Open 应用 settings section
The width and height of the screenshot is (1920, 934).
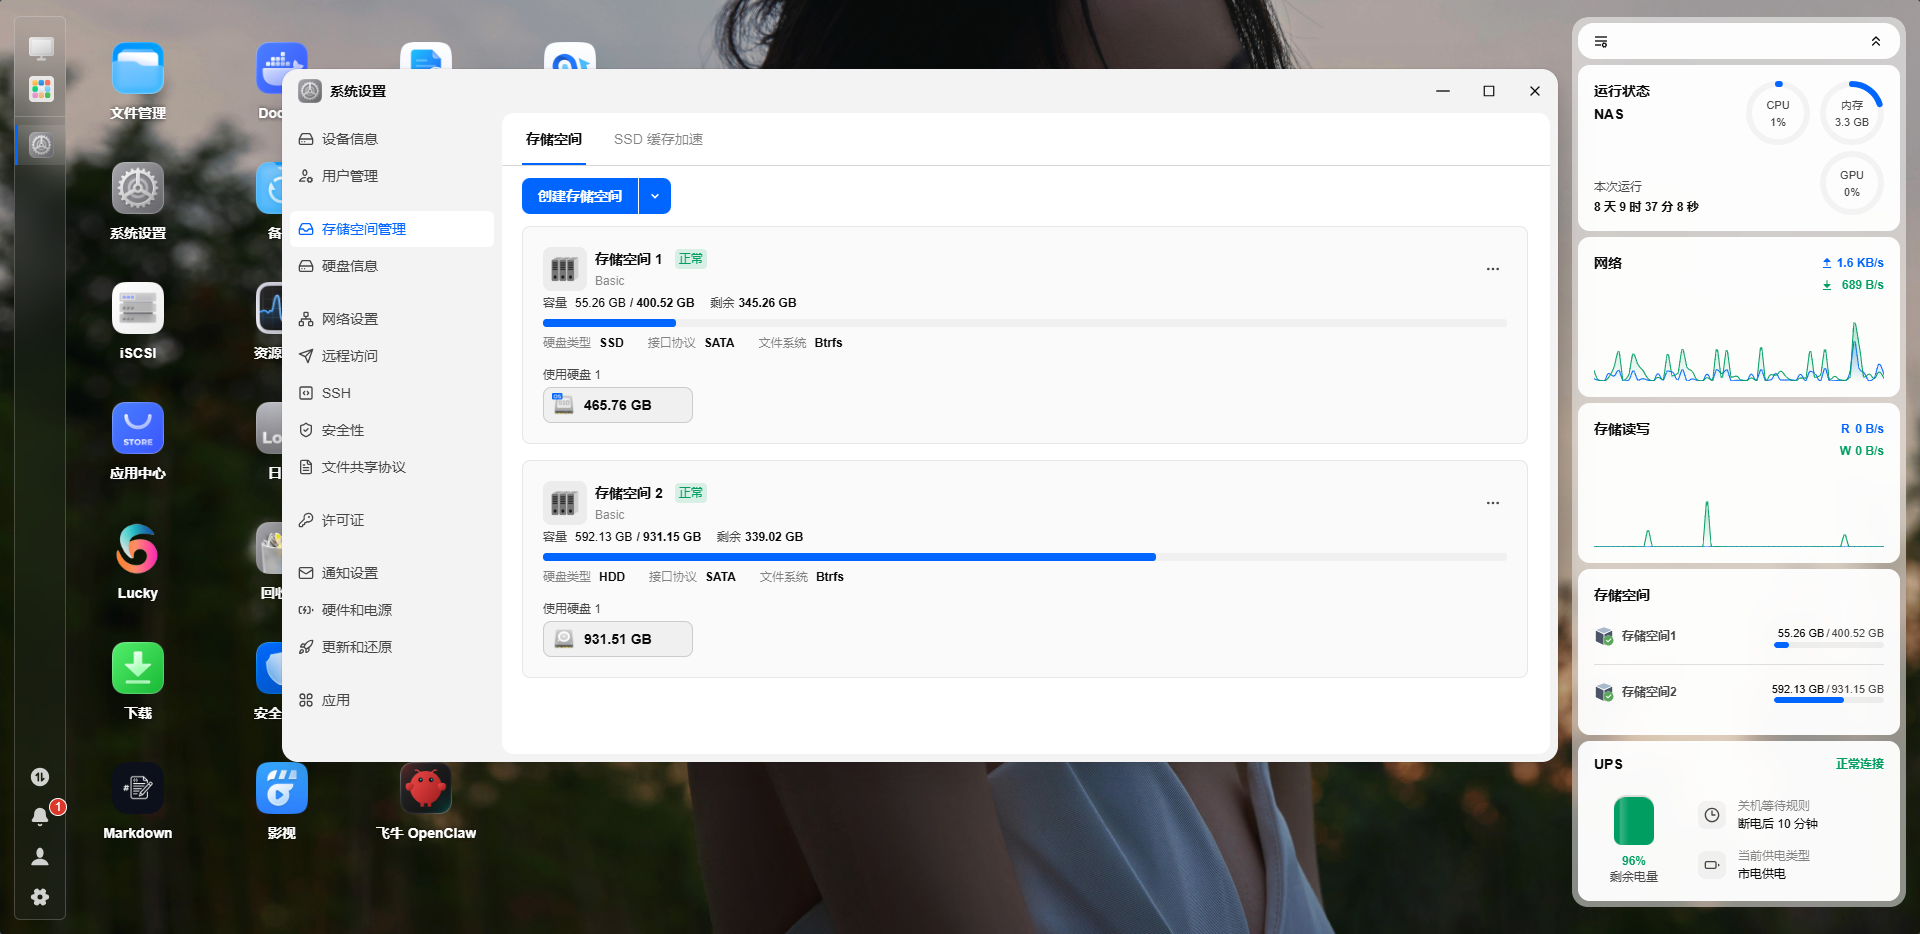click(x=392, y=700)
